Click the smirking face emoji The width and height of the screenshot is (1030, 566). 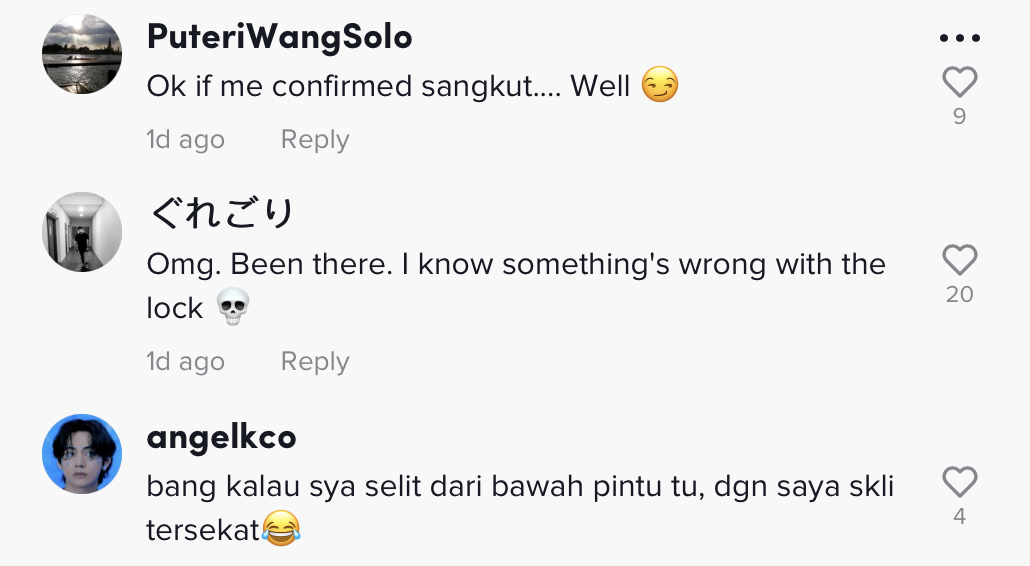660,86
